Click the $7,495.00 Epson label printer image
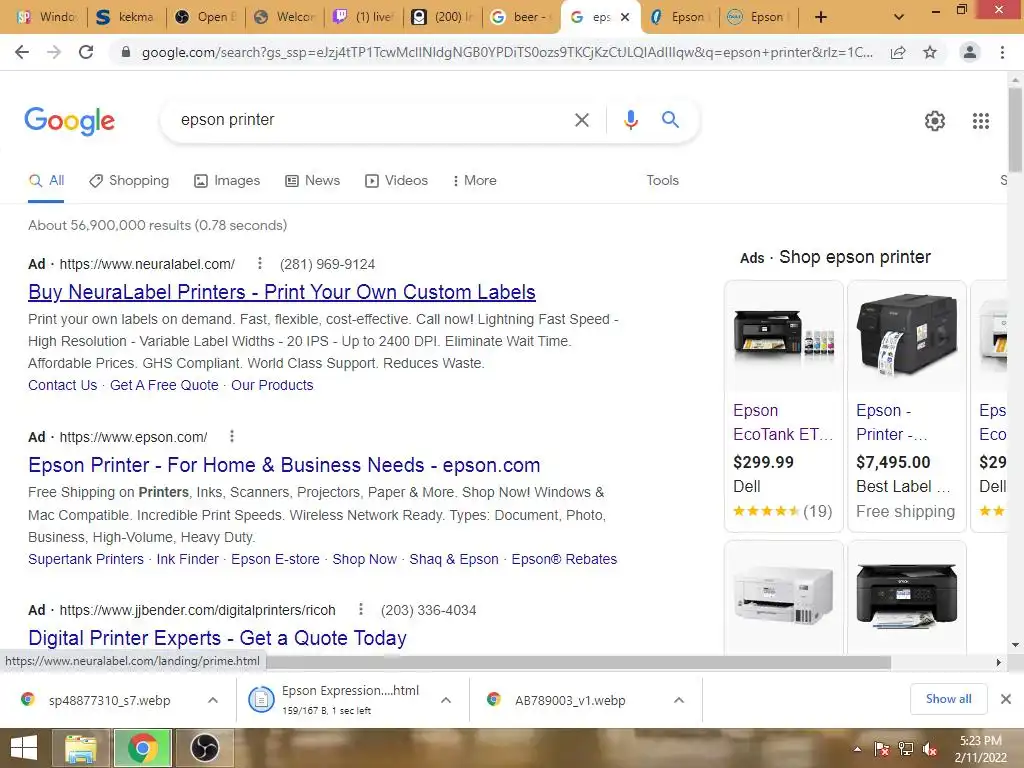 pos(906,336)
